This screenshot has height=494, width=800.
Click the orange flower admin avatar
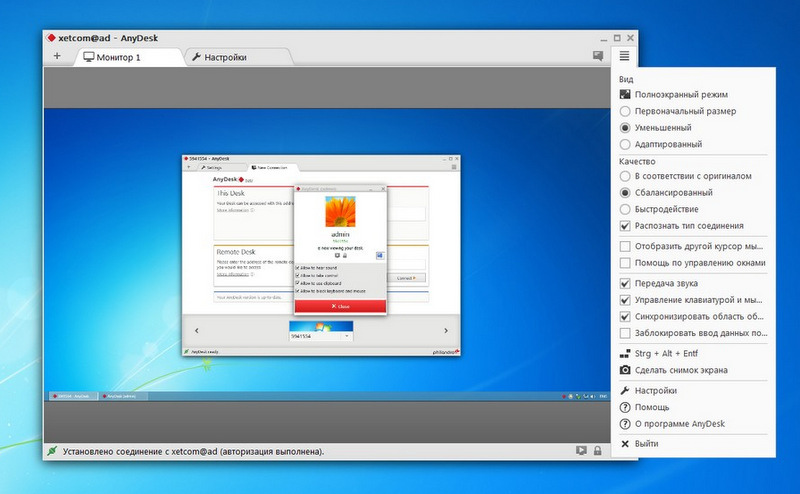pos(340,211)
